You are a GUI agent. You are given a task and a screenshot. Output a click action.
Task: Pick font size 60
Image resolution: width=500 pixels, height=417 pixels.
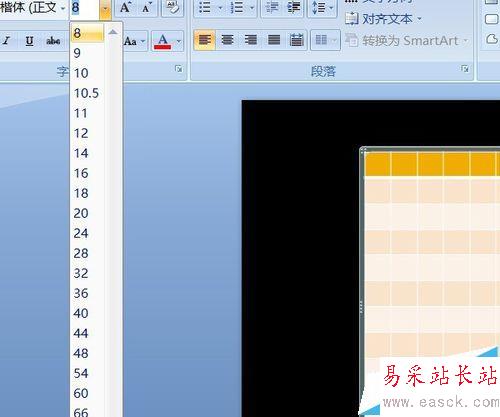[x=87, y=393]
